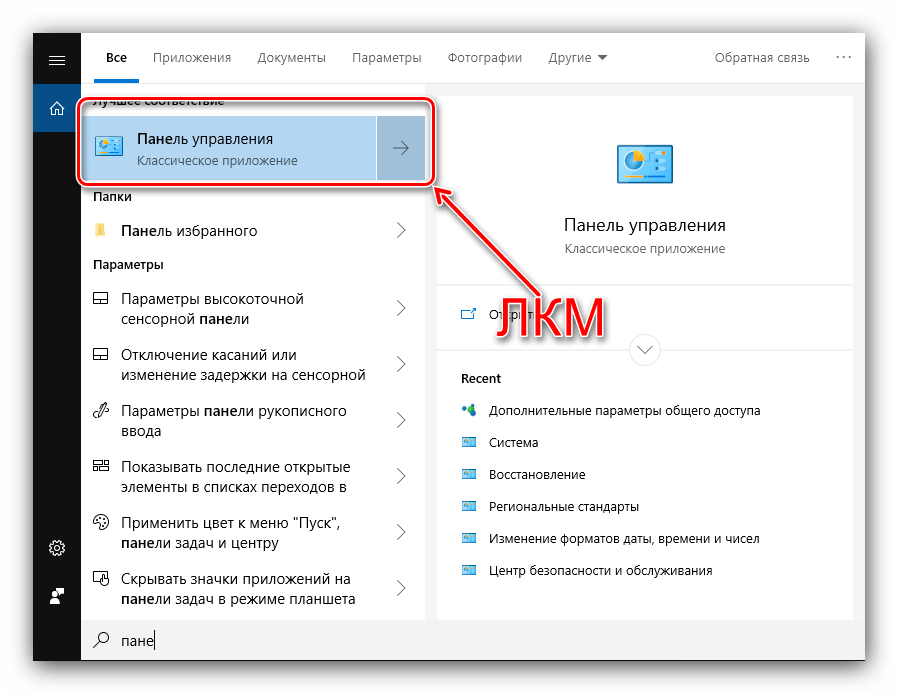
Task: Click the Панель избранного folder icon
Action: coord(100,230)
